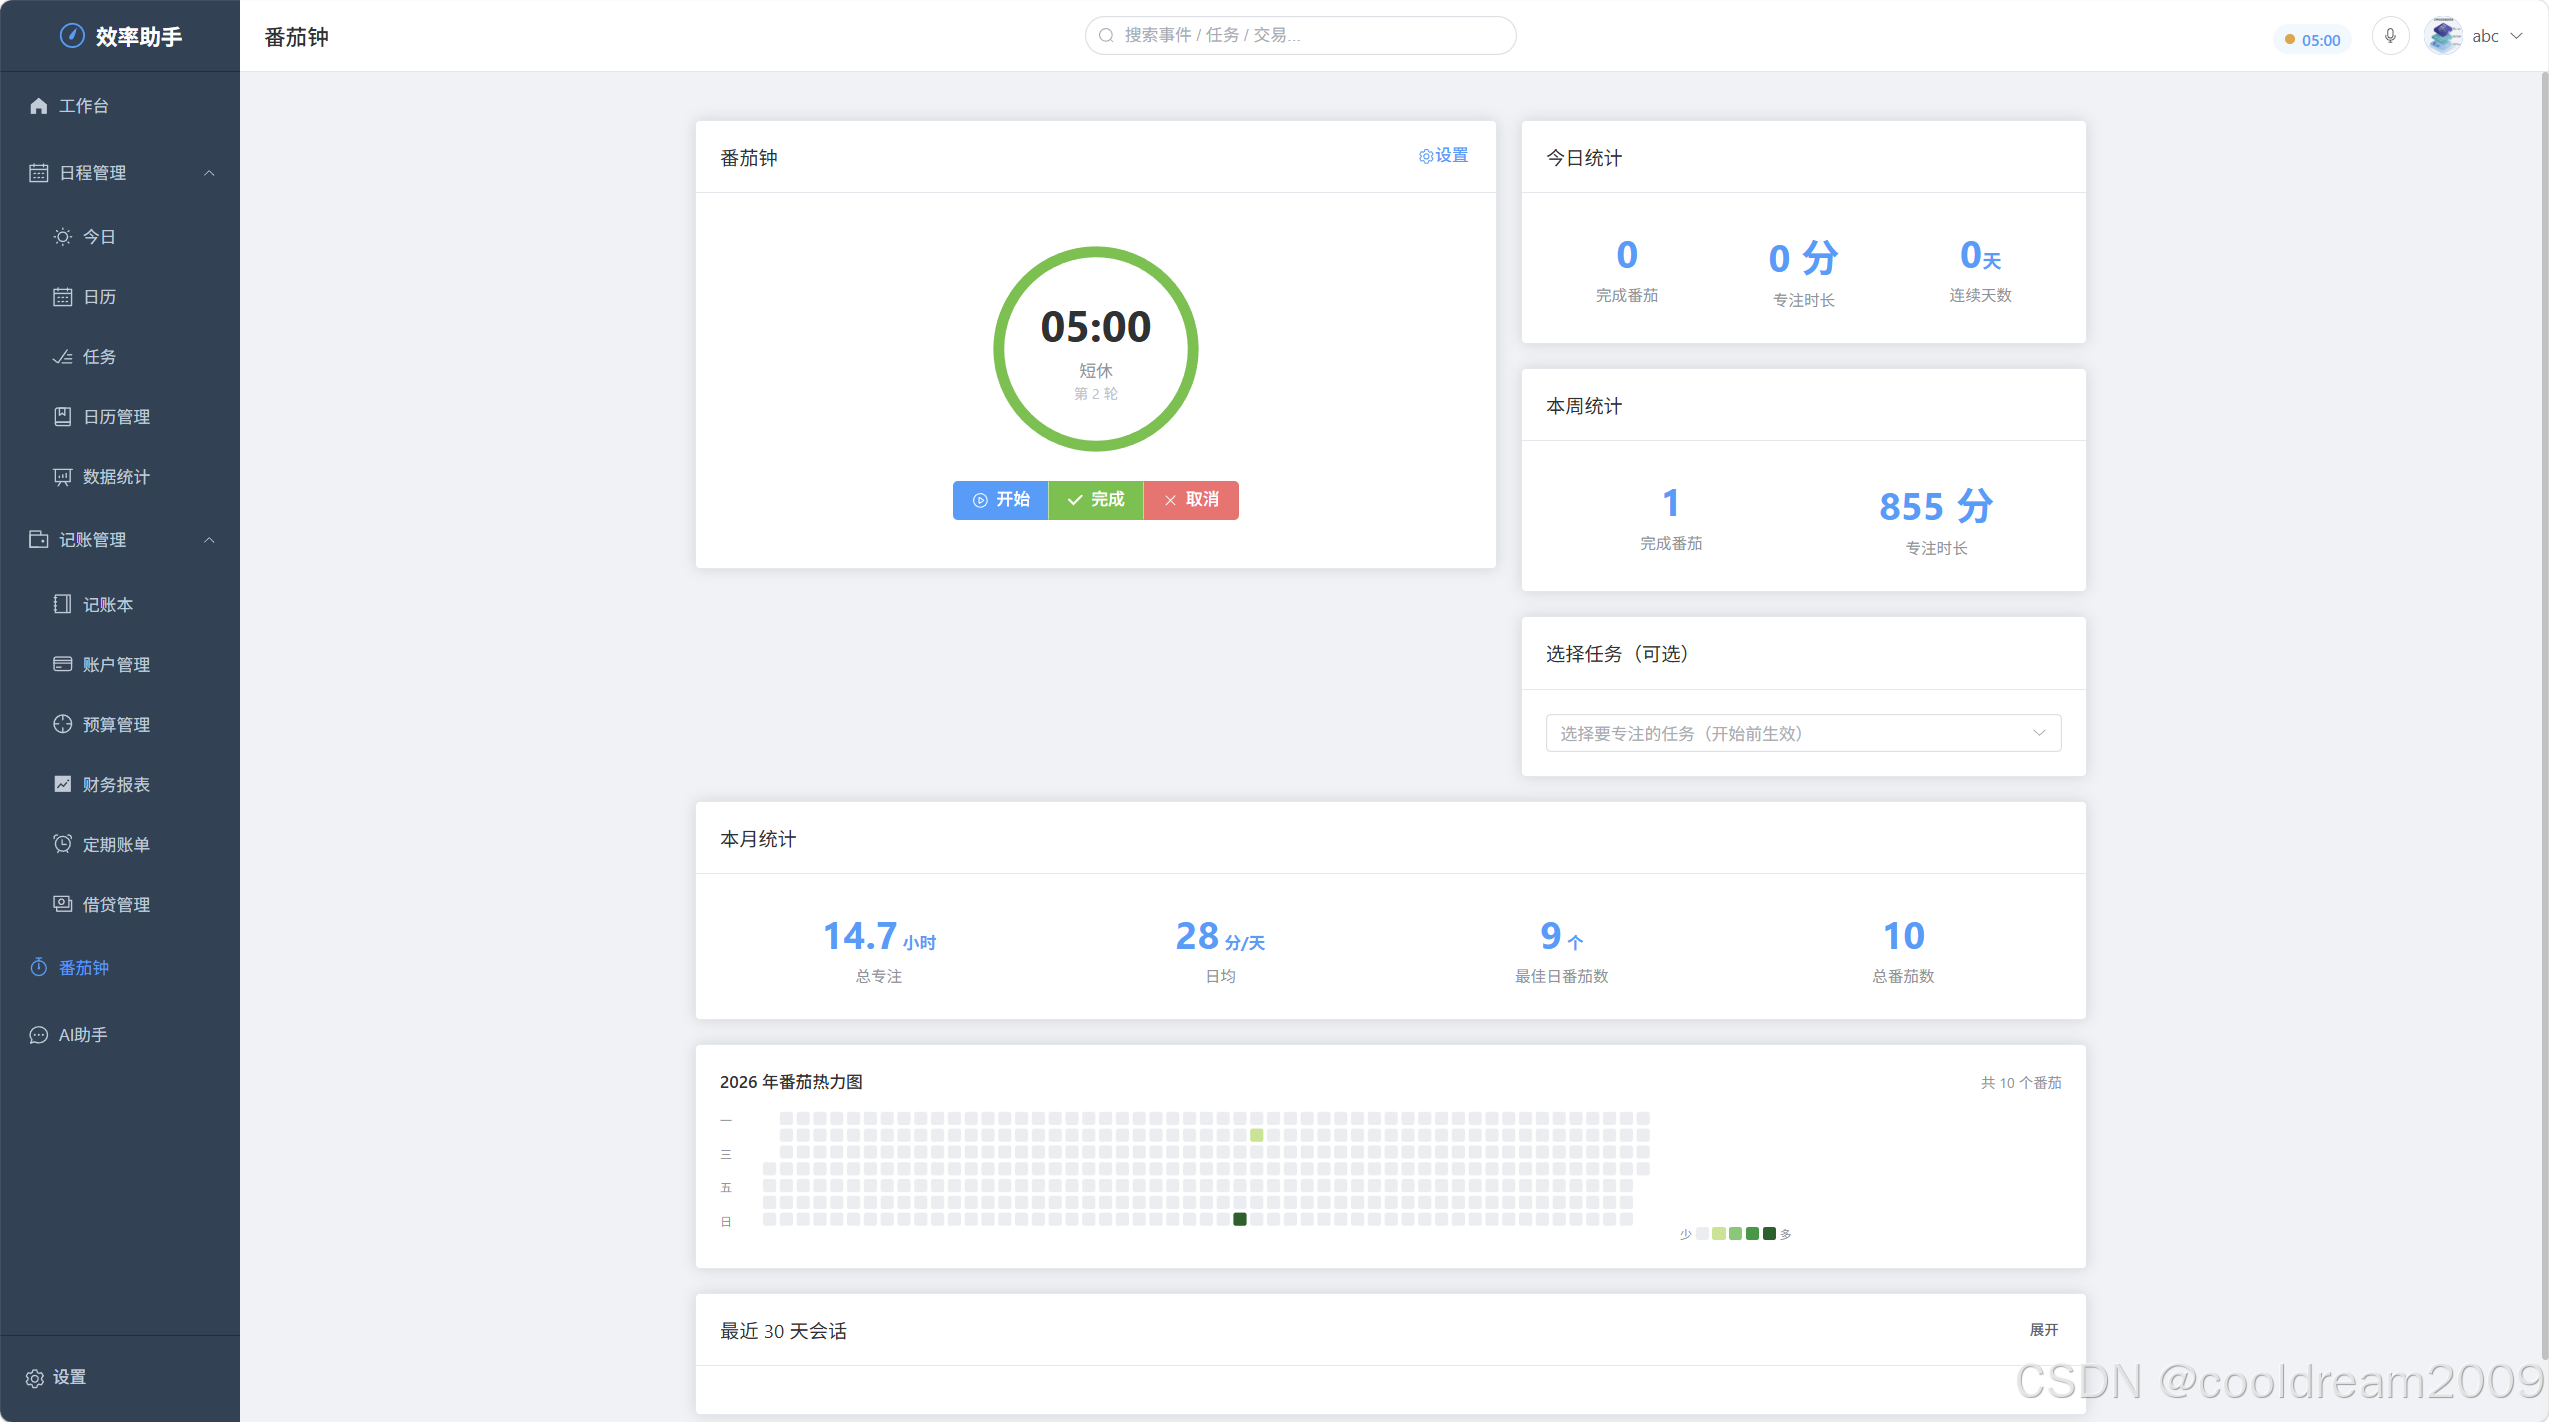
Task: Select the 数据统计 sidebar icon
Action: 62,477
